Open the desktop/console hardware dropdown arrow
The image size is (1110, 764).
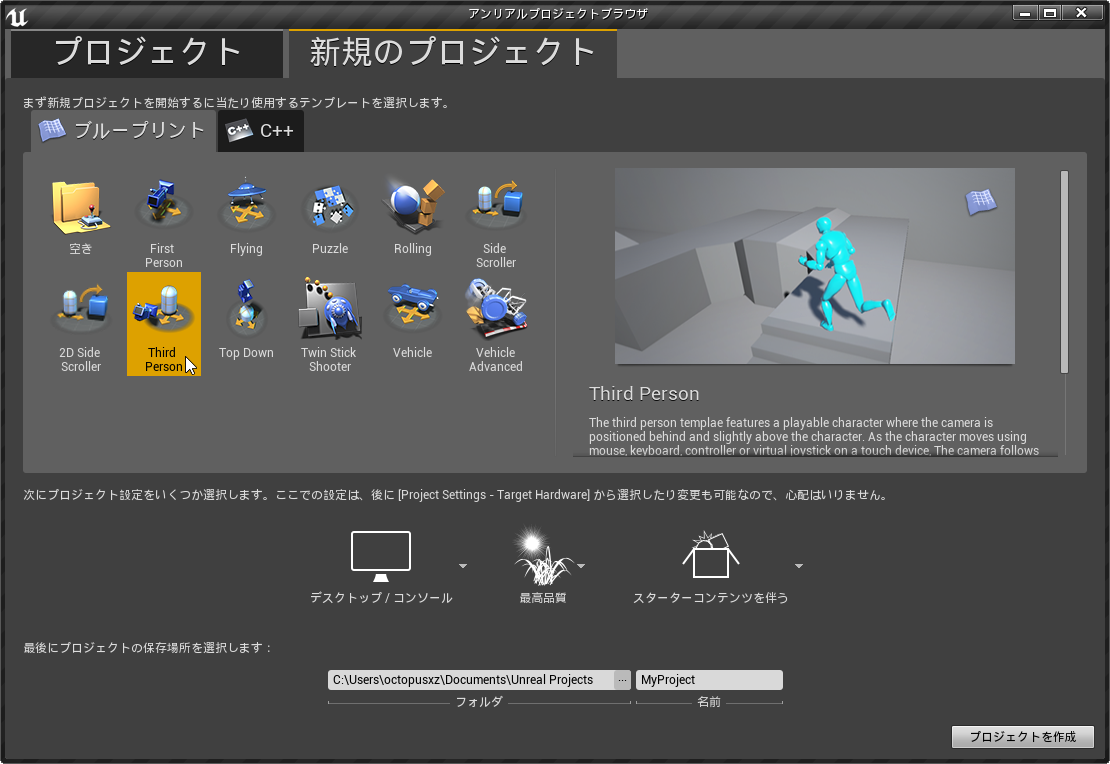click(x=463, y=566)
